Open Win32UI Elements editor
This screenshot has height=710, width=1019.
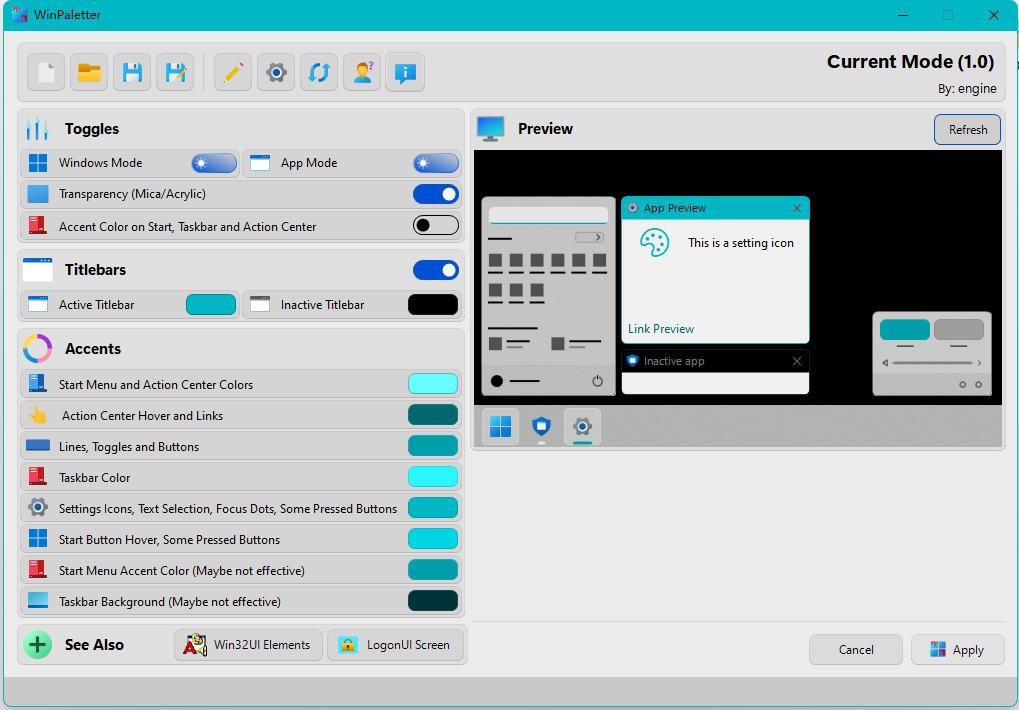tap(250, 645)
